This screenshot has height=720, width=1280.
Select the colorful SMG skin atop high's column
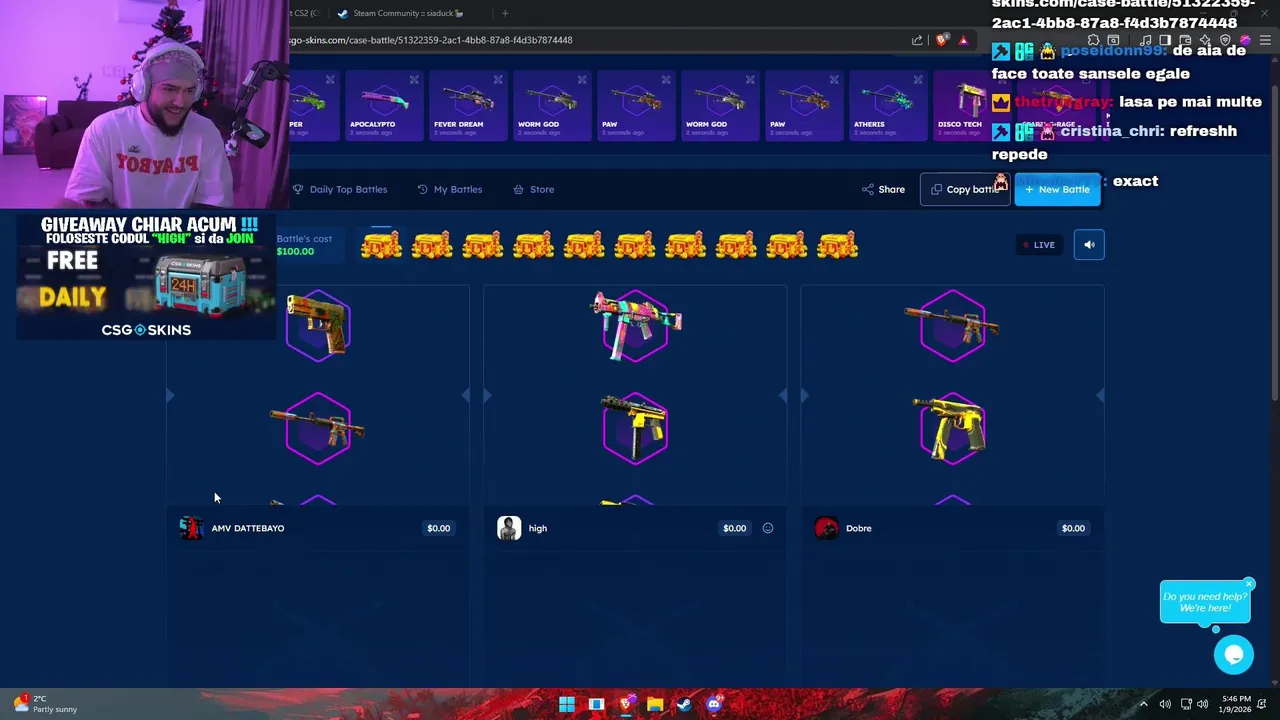tap(636, 324)
